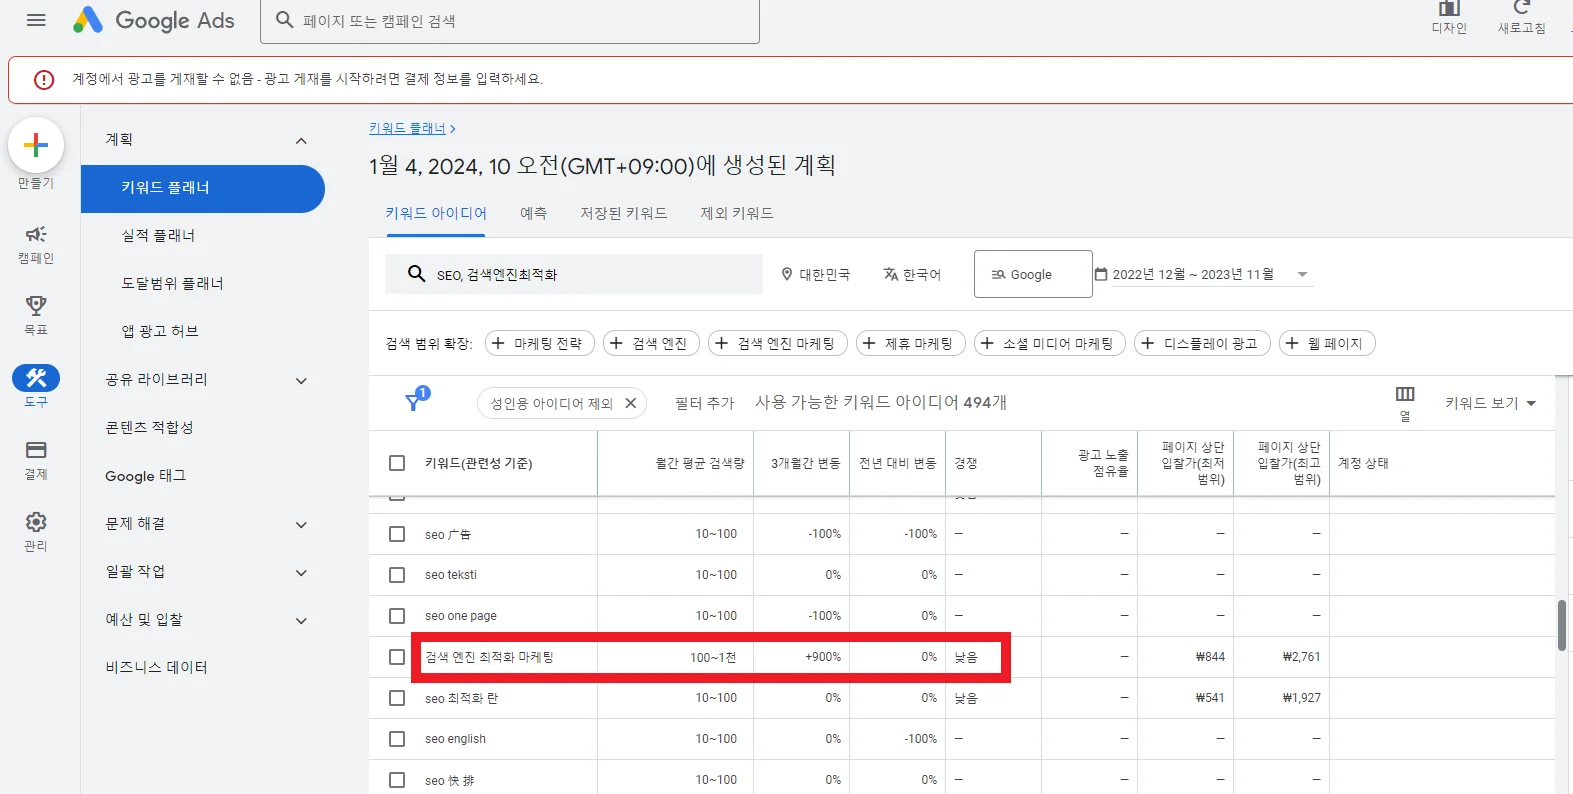Image resolution: width=1573 pixels, height=794 pixels.
Task: Check the seo 快 排 row checkbox
Action: [397, 780]
